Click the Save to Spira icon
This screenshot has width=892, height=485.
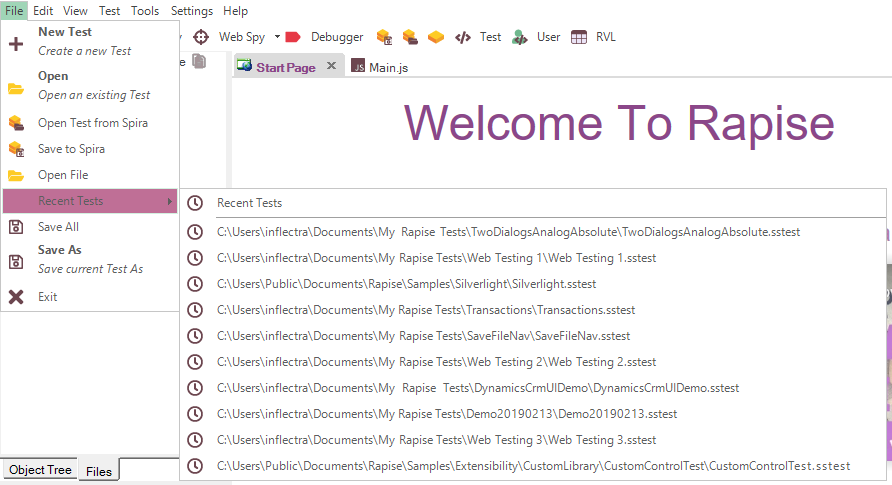tap(16, 149)
